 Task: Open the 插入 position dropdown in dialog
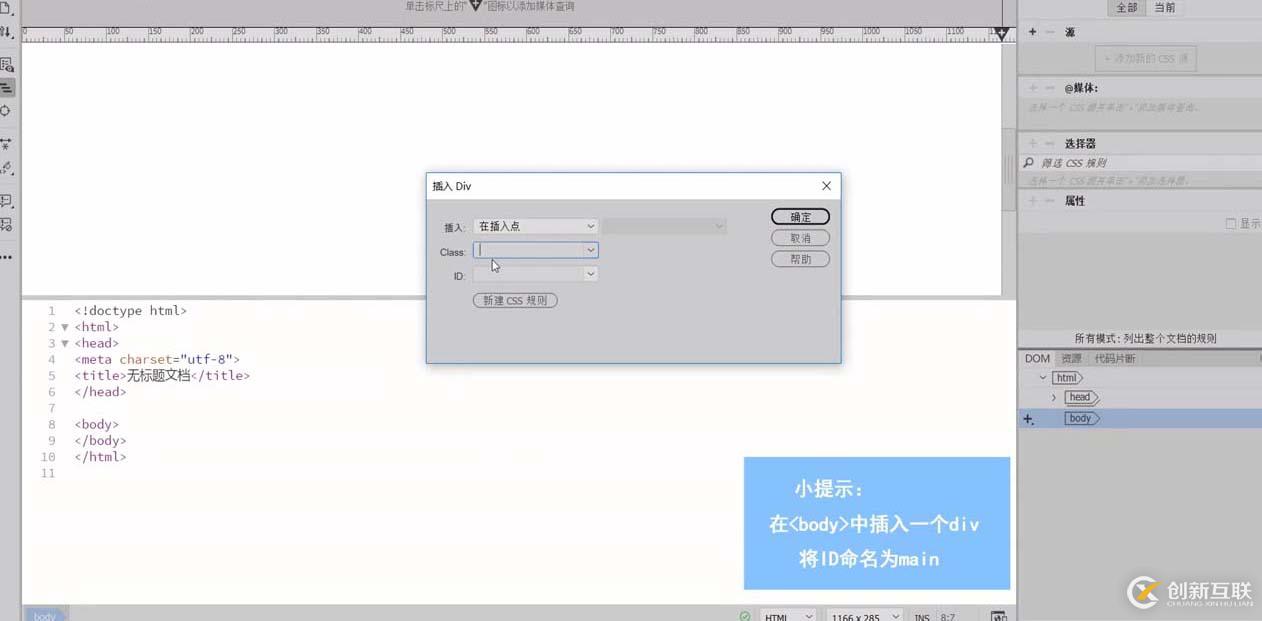(x=536, y=227)
